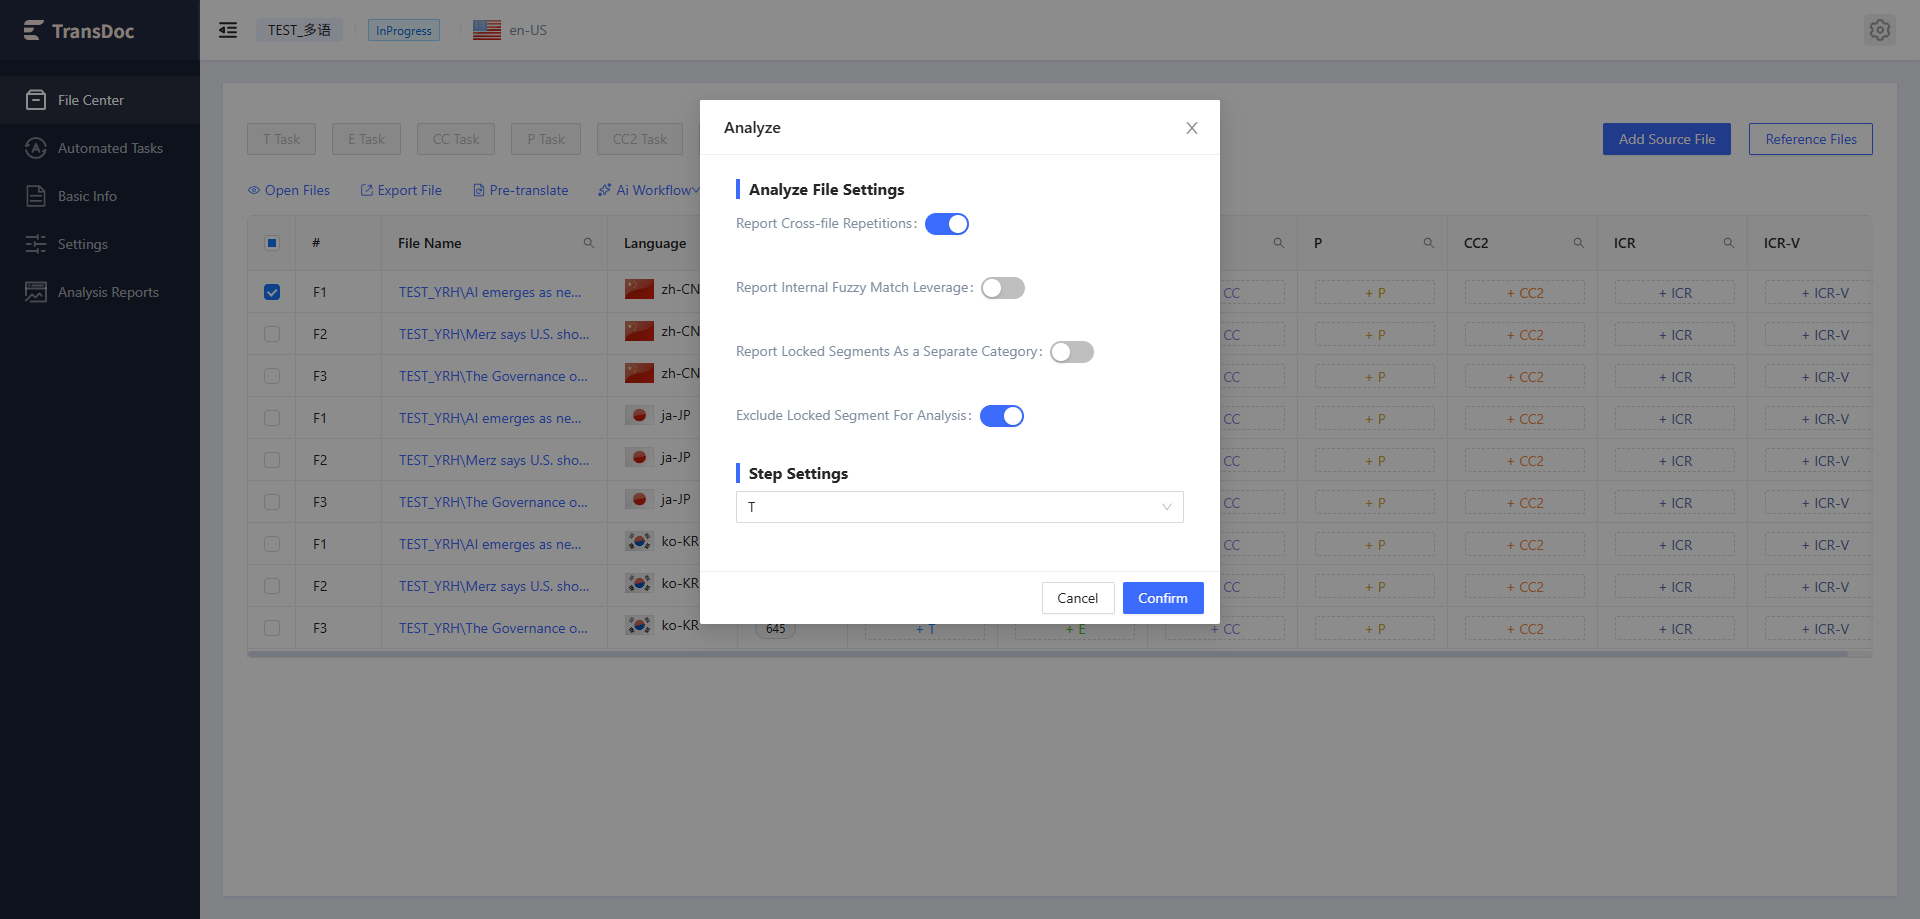Click Add Source File button
Image resolution: width=1920 pixels, height=919 pixels.
click(x=1667, y=139)
